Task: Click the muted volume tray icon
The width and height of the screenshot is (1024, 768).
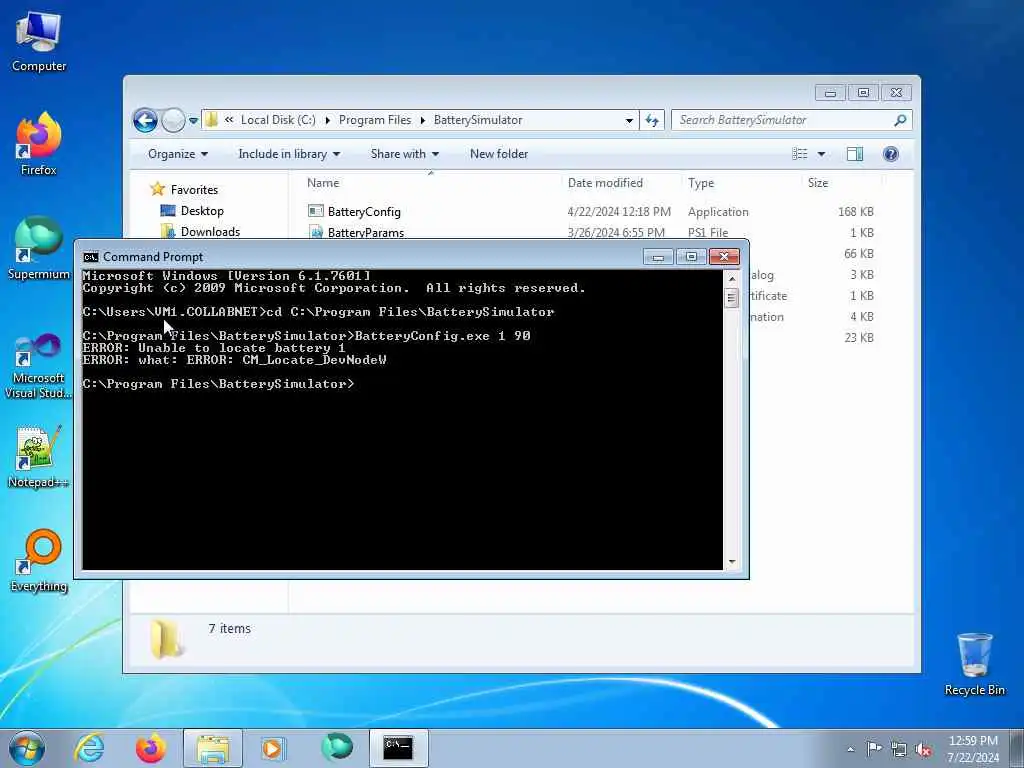Action: click(x=923, y=749)
